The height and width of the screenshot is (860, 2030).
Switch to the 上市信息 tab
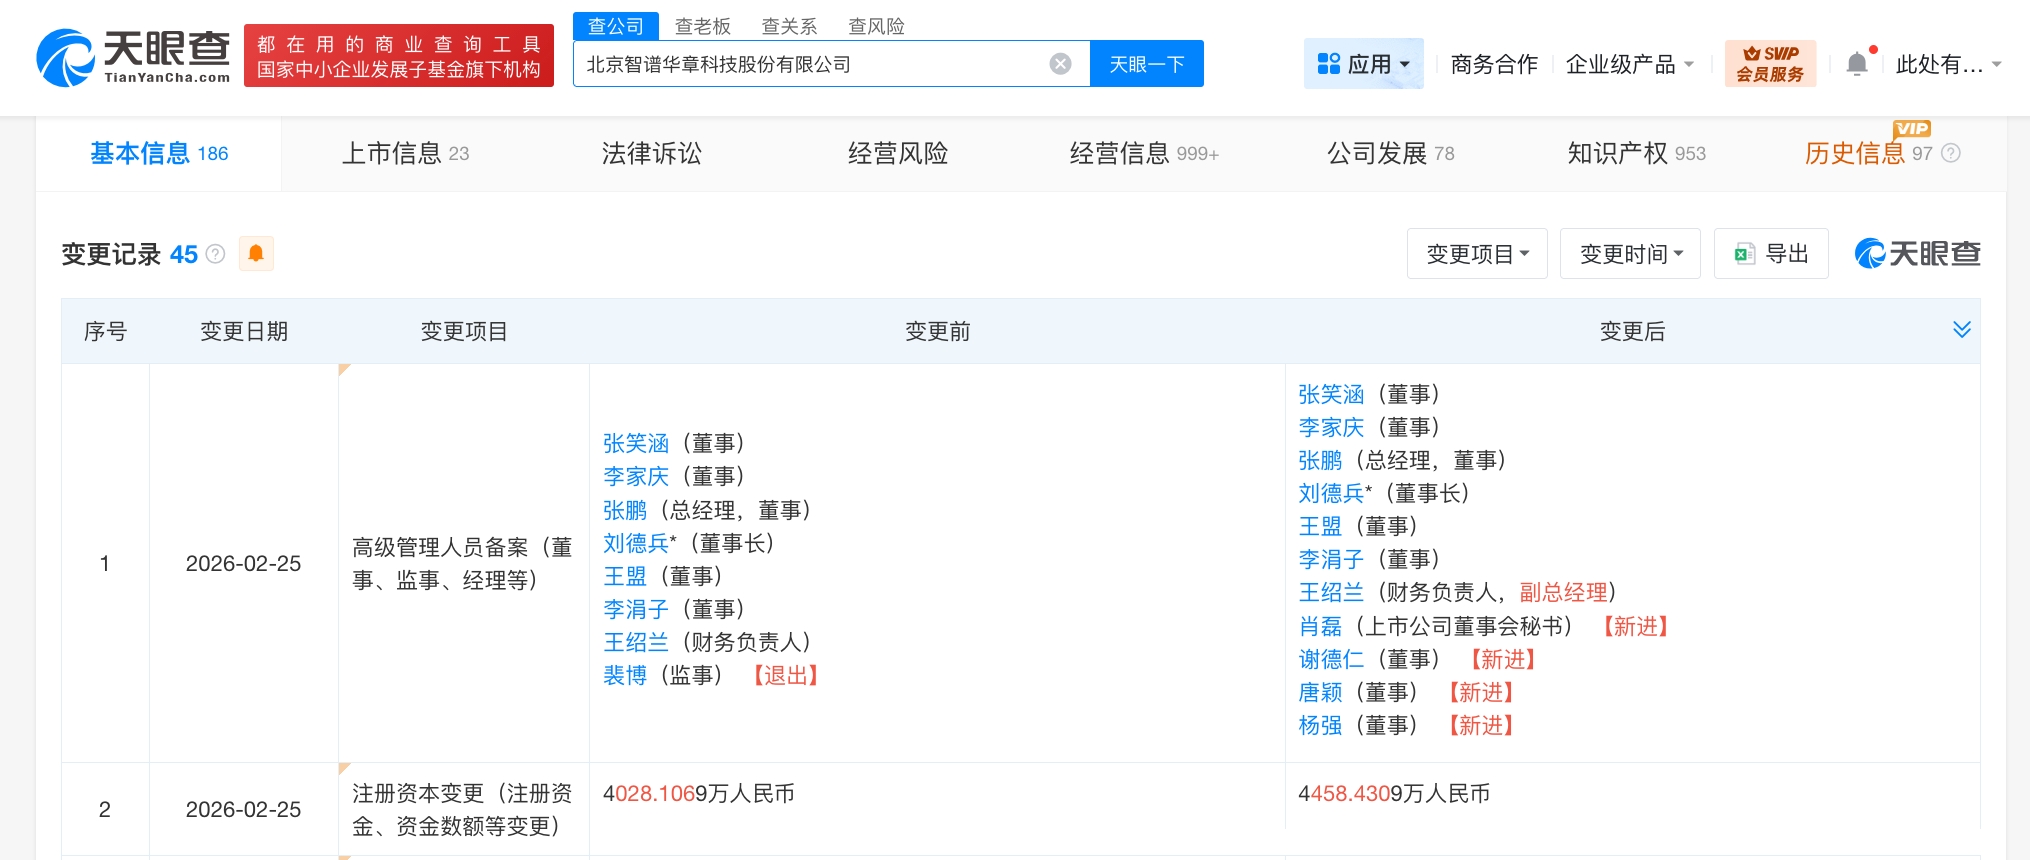click(404, 153)
